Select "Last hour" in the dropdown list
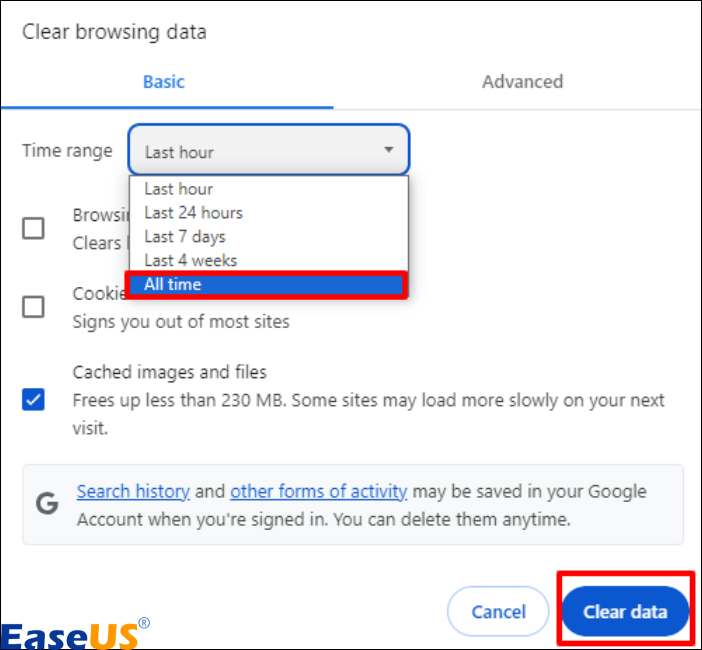This screenshot has width=702, height=650. 179,189
